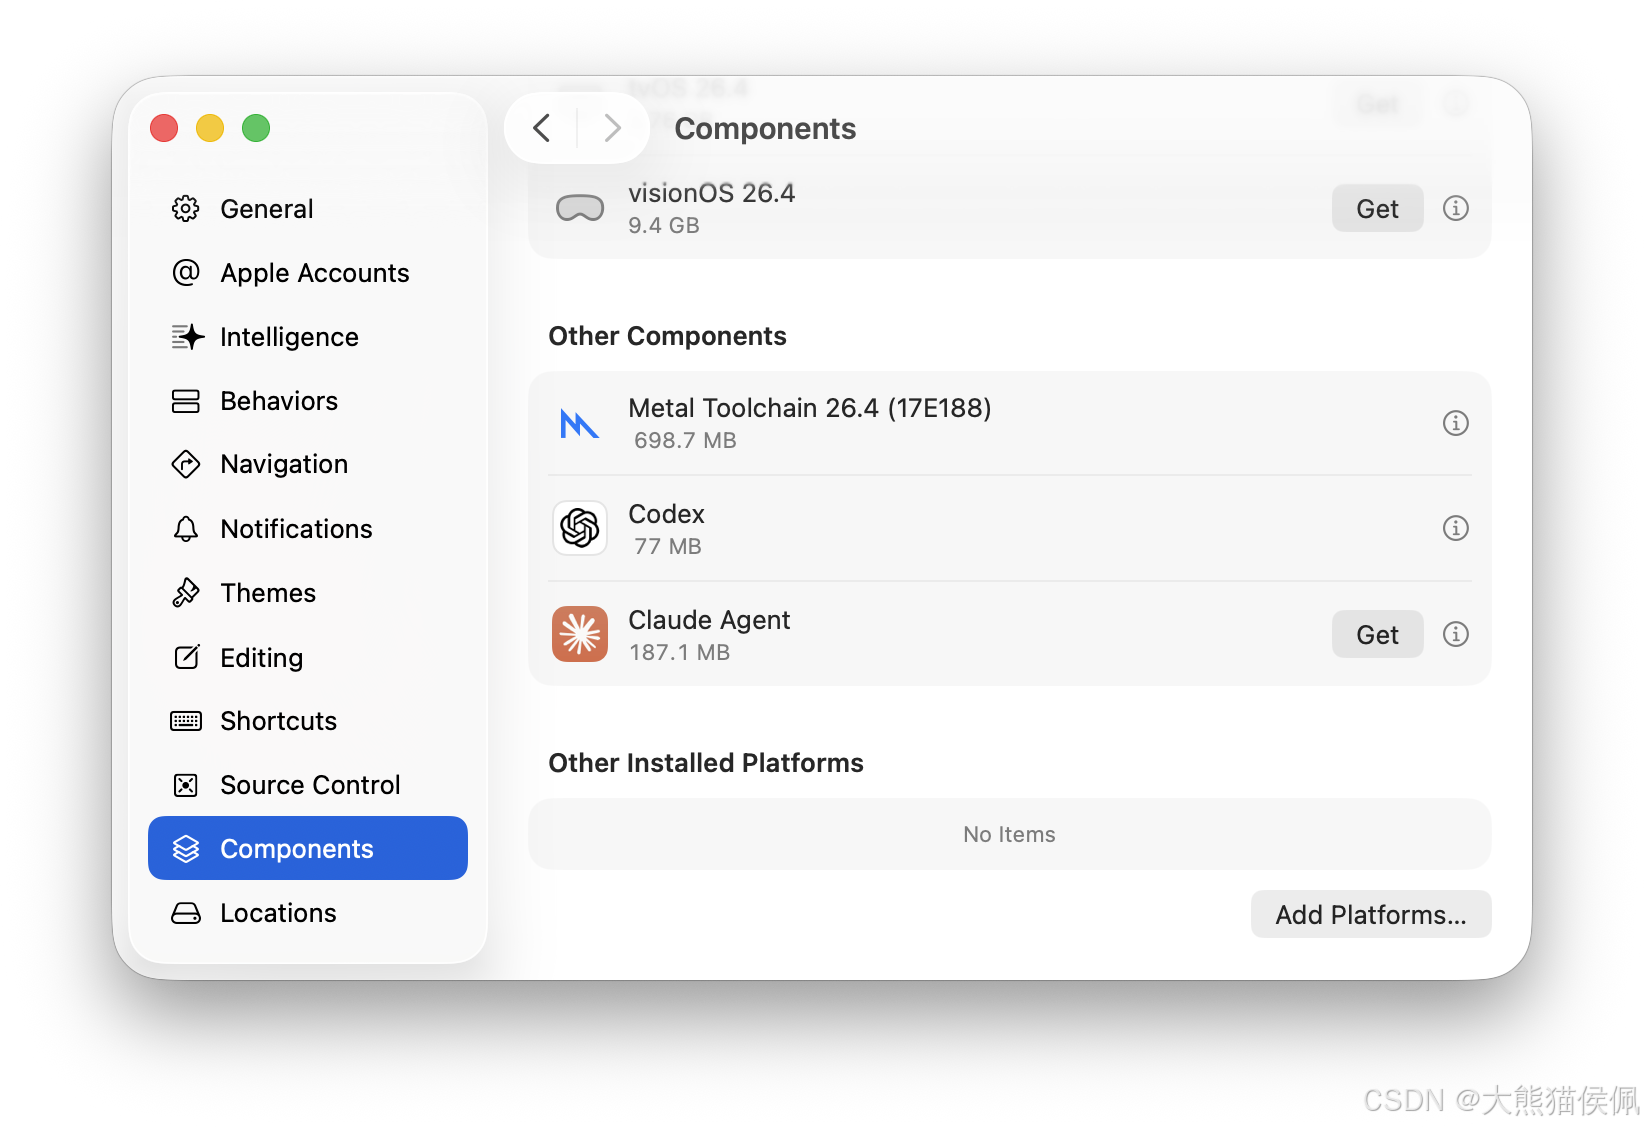Open Themes settings pane

[308, 593]
